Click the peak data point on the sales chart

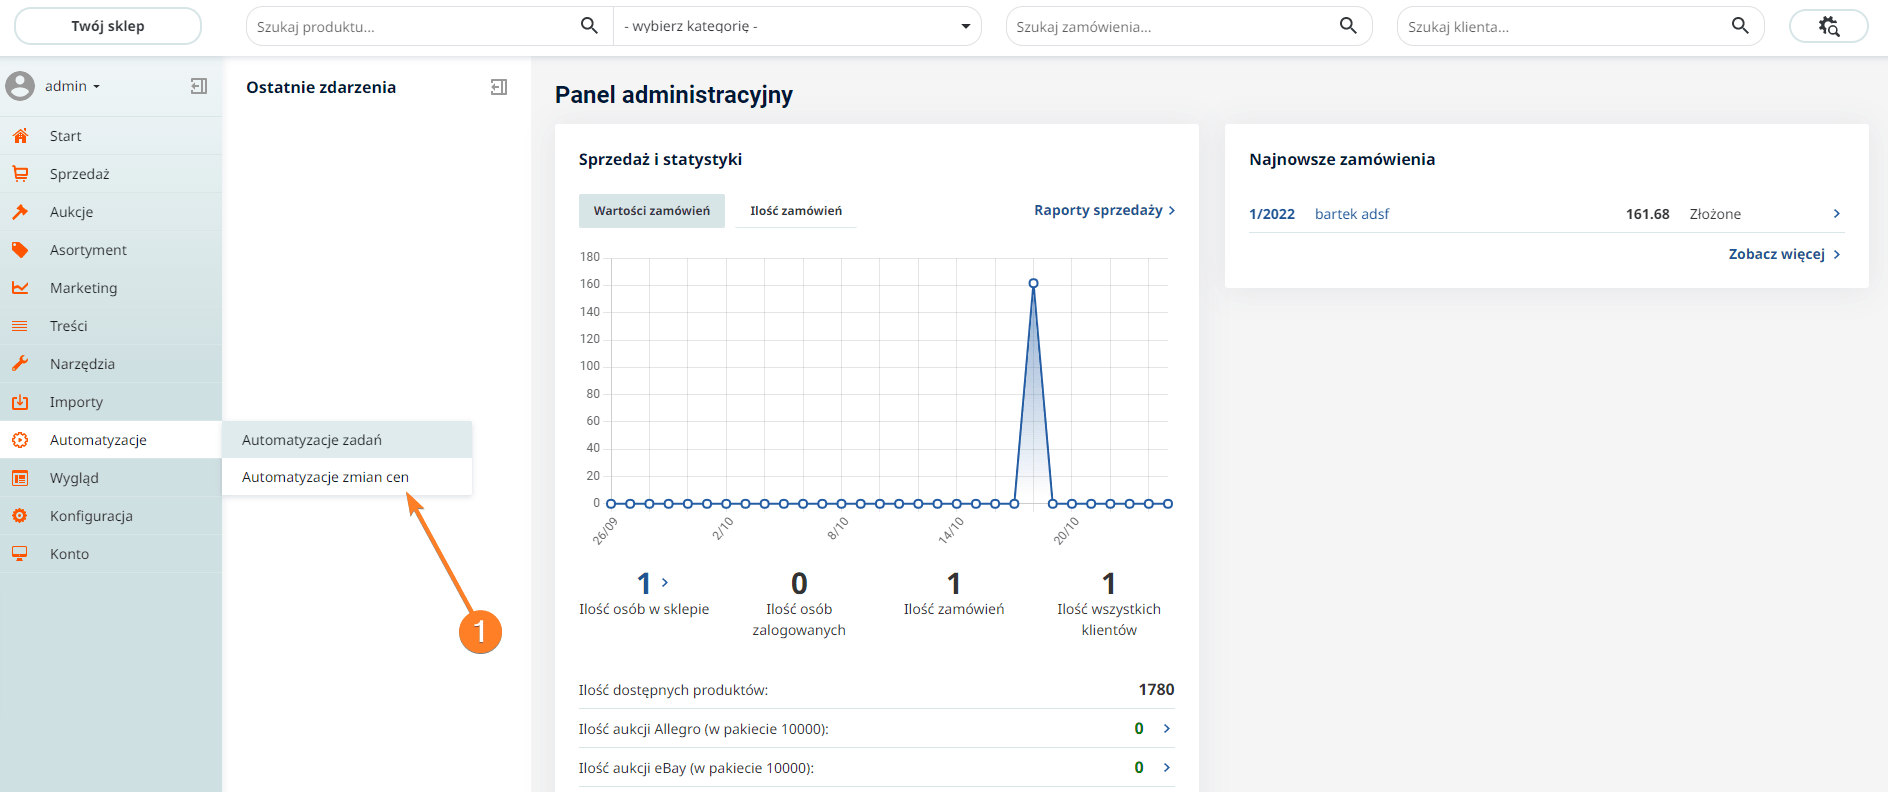click(1033, 283)
